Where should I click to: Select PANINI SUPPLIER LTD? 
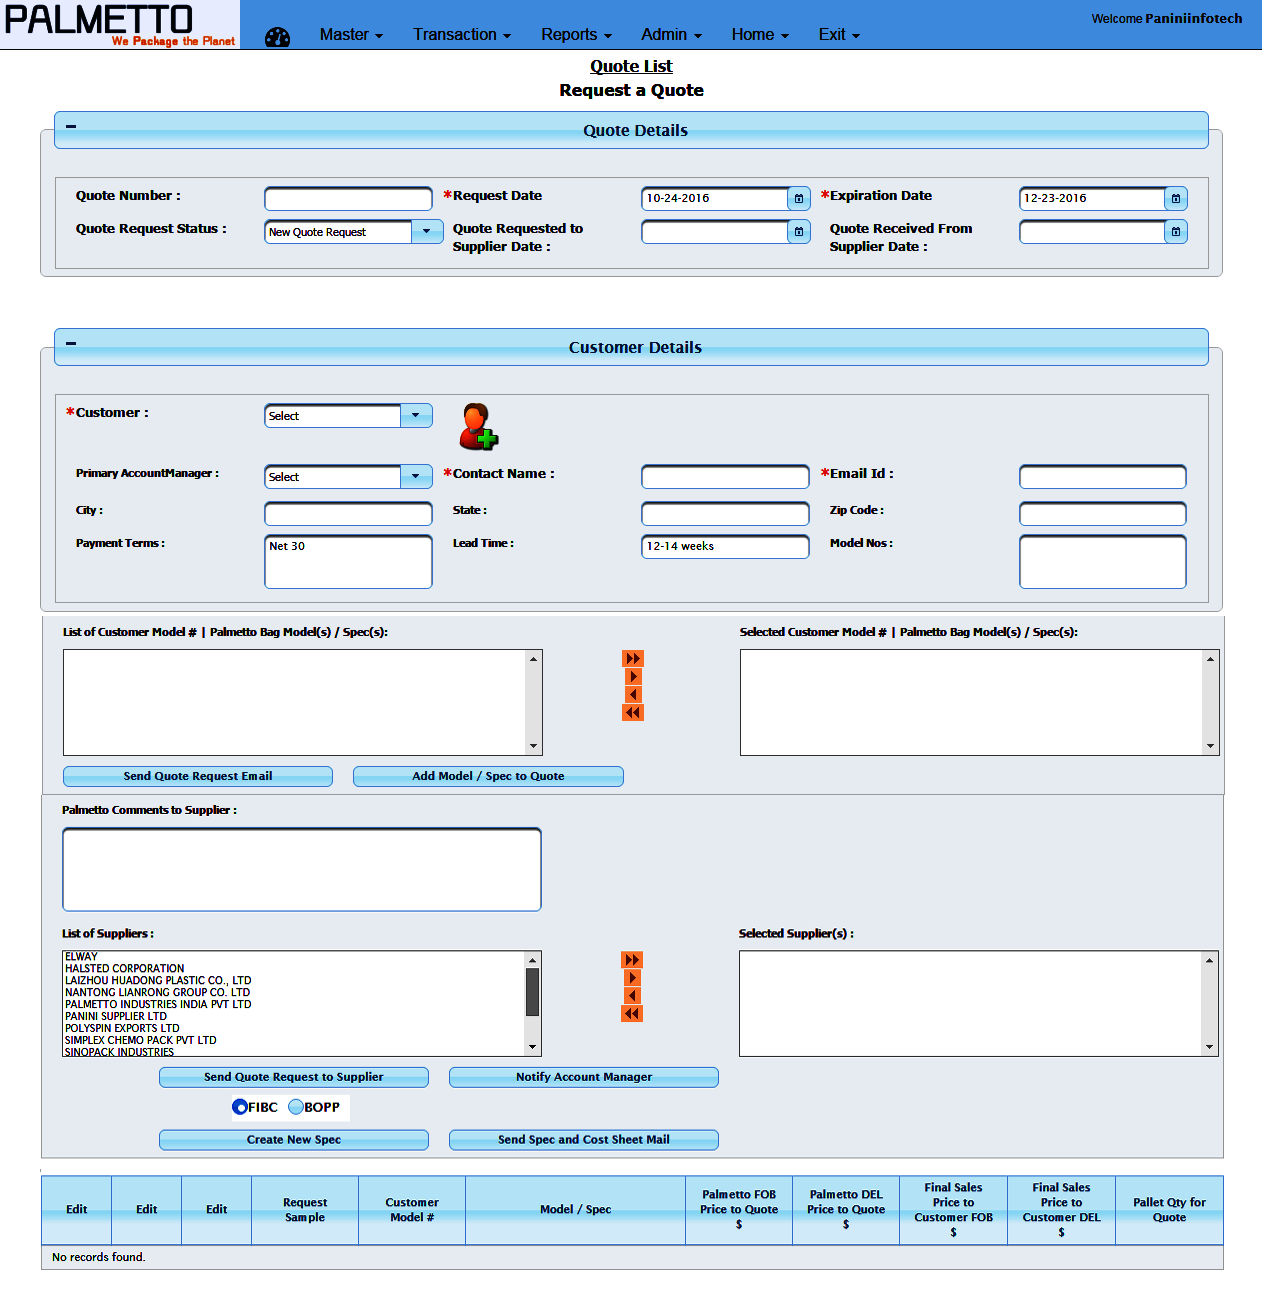tap(116, 1017)
